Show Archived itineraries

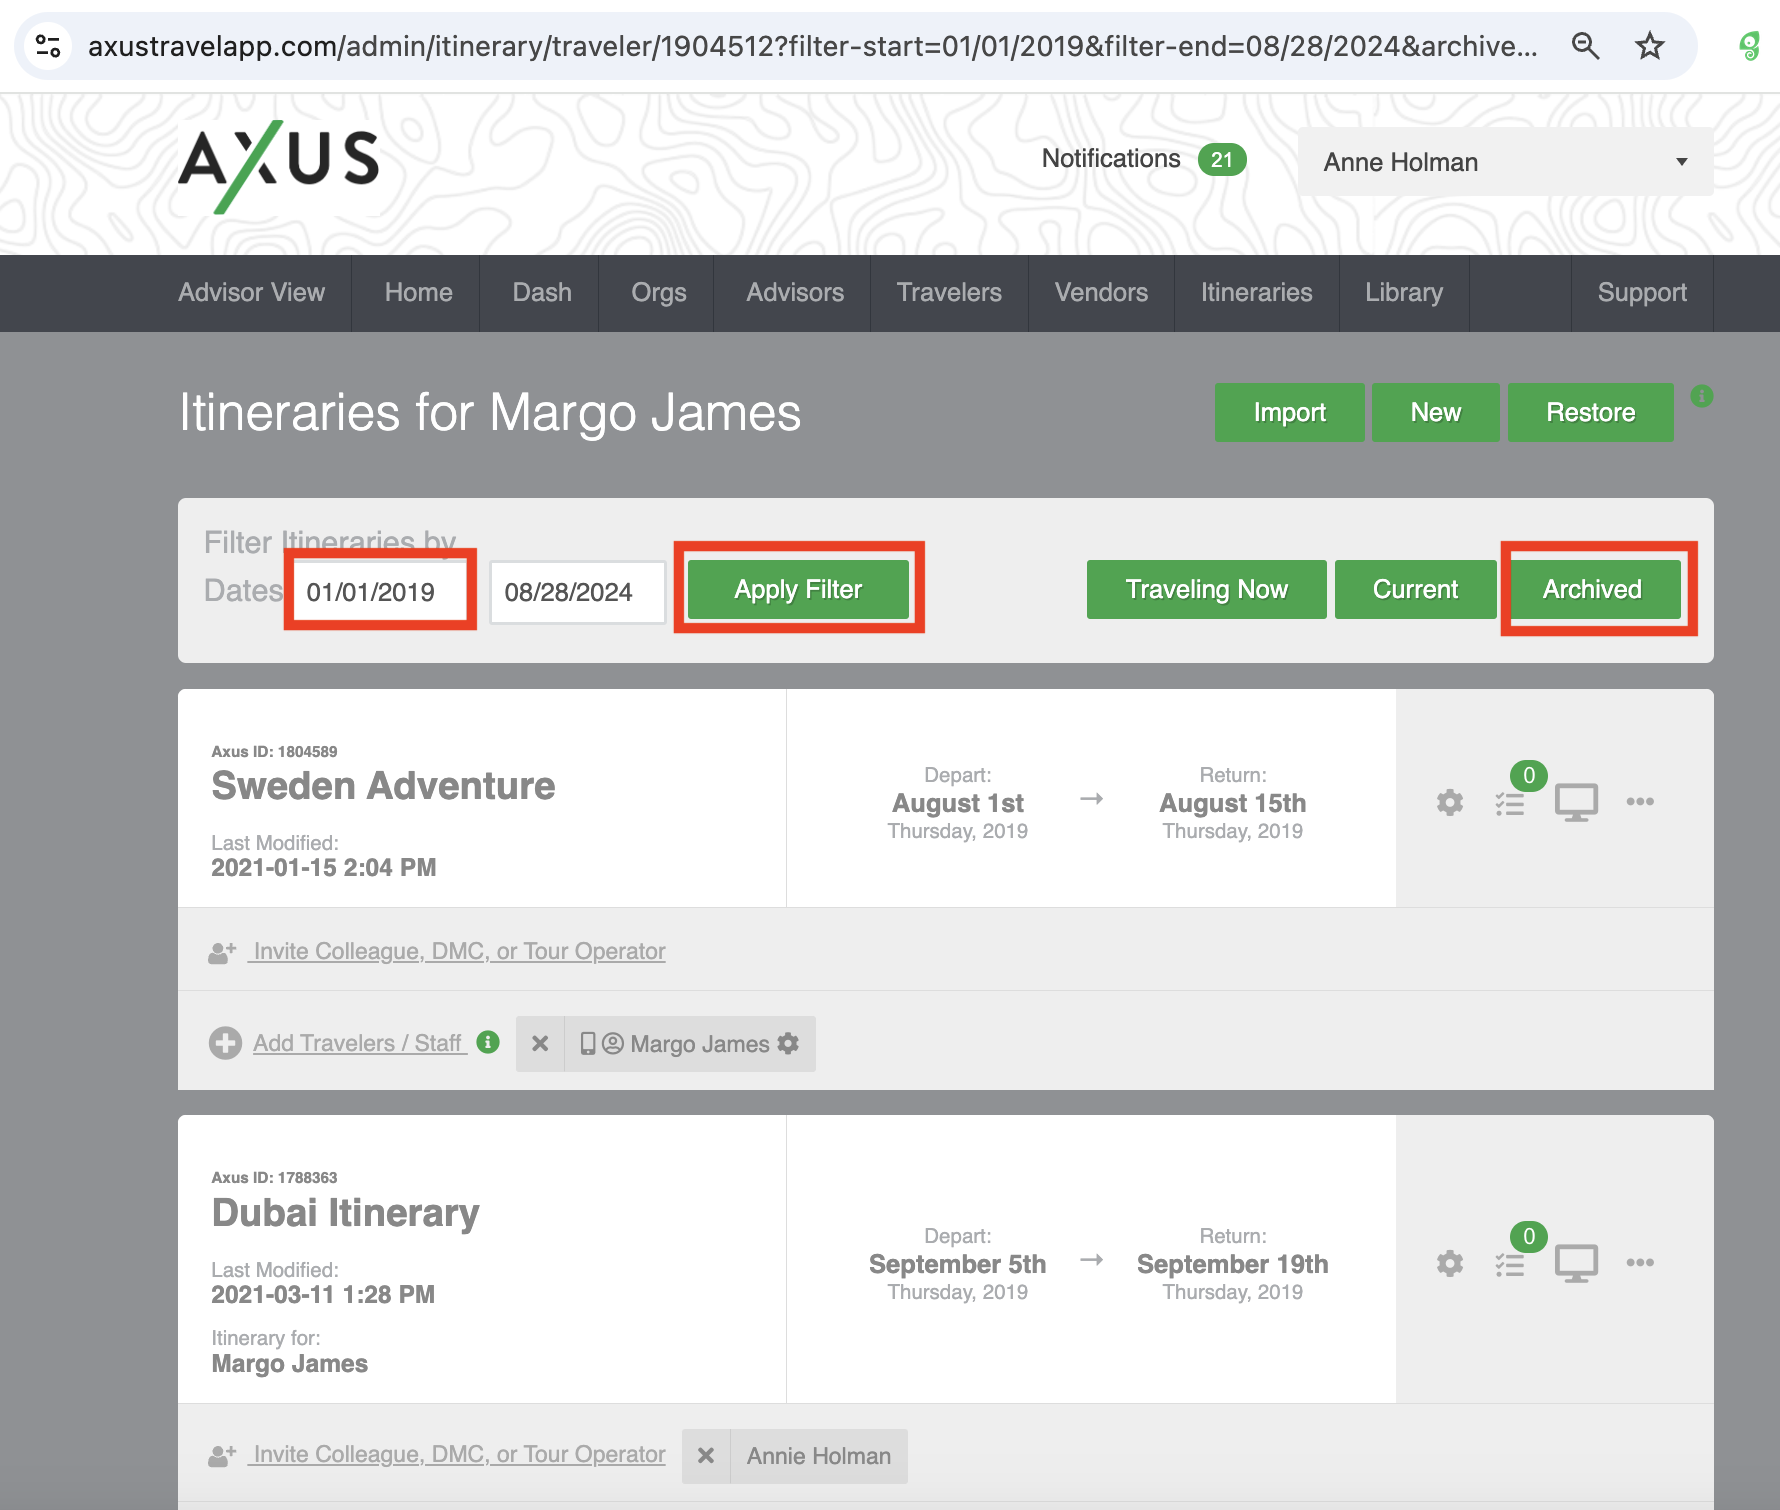(1592, 590)
